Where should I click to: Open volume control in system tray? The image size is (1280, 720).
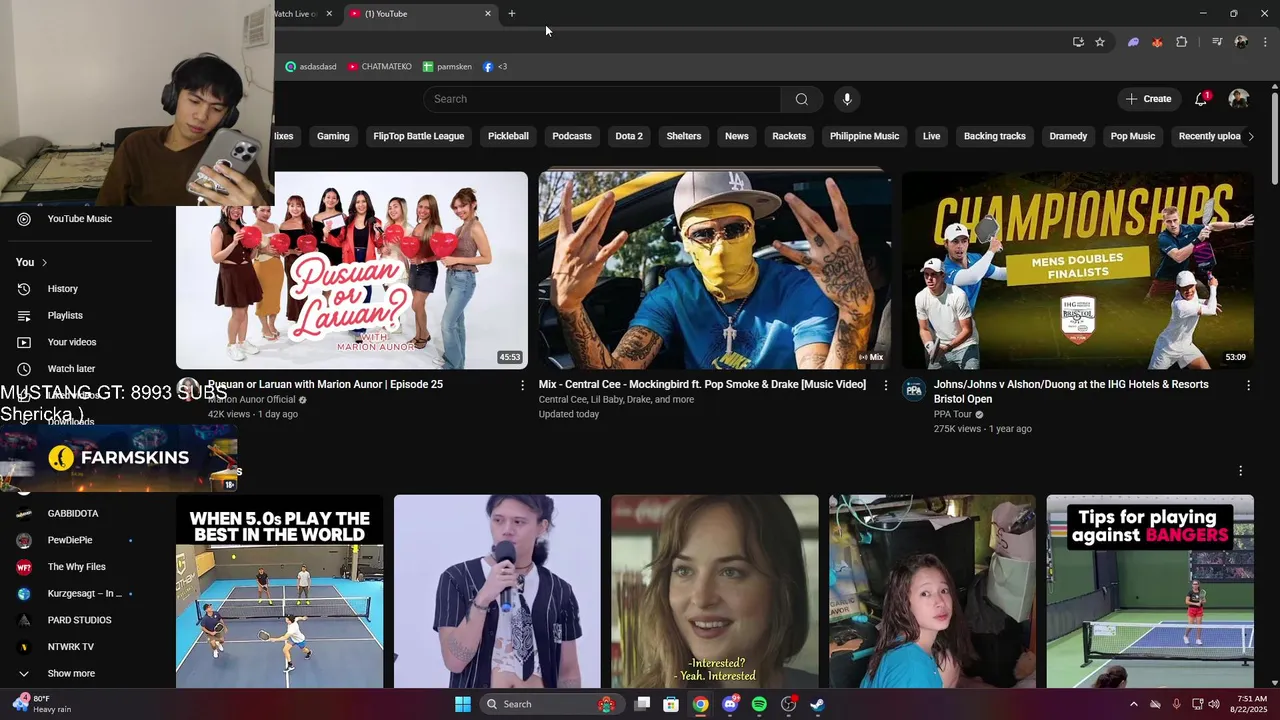coord(1214,704)
